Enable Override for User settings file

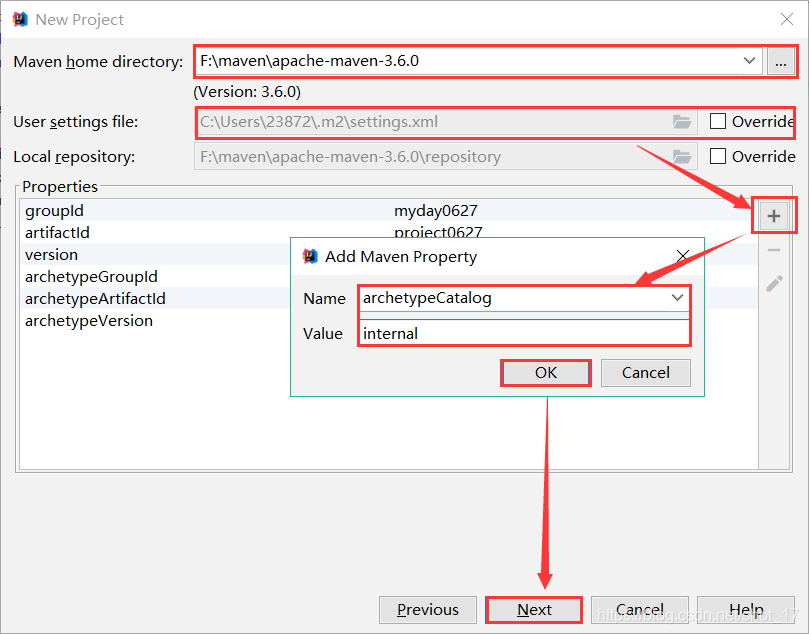[718, 121]
